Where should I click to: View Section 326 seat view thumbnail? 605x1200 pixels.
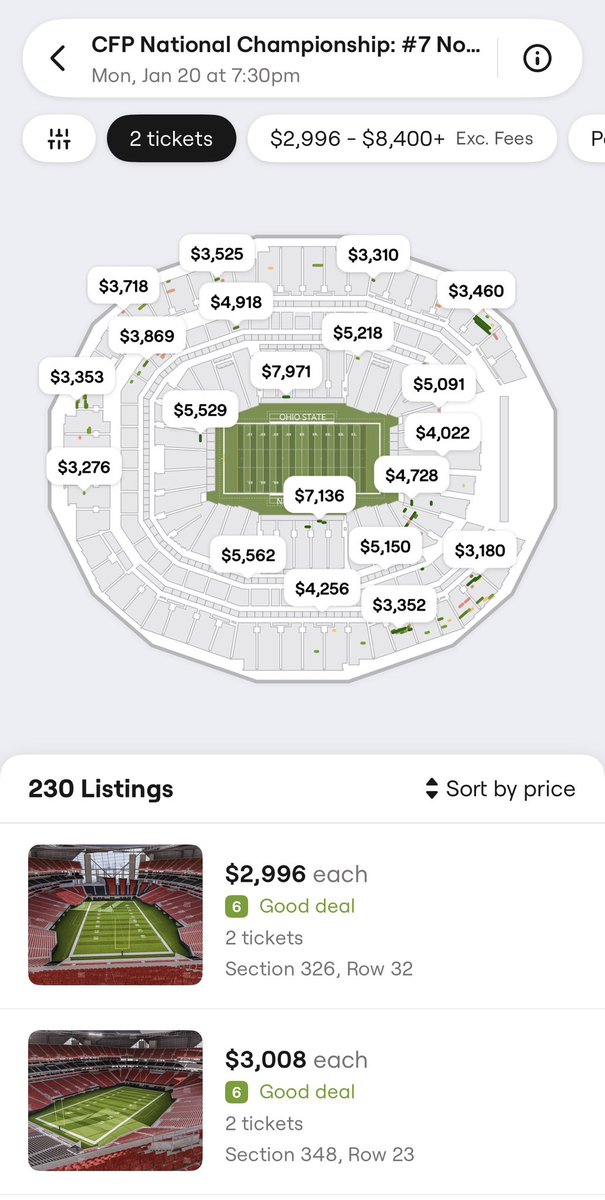(115, 915)
